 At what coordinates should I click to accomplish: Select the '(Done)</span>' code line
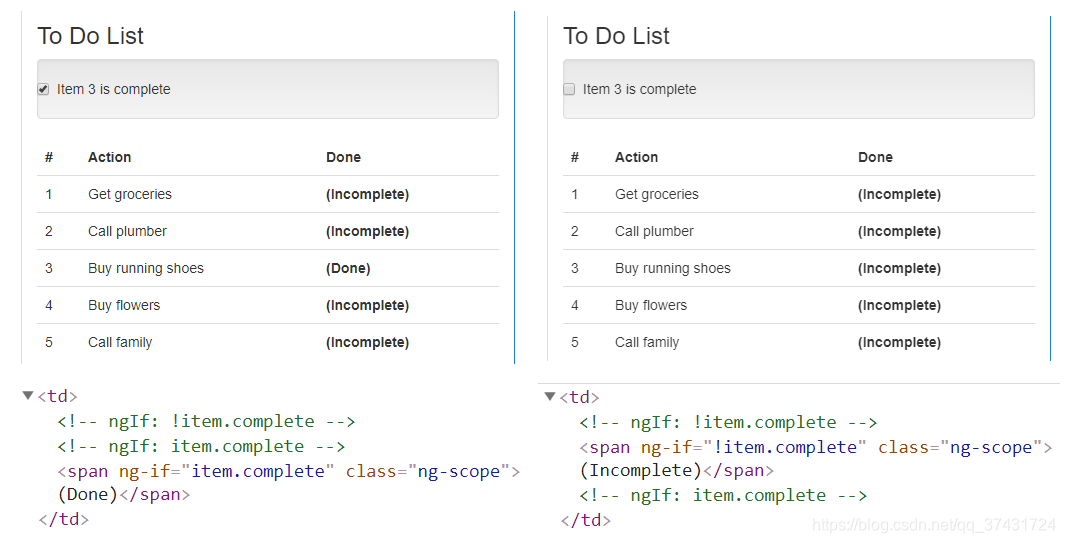pyautogui.click(x=124, y=494)
